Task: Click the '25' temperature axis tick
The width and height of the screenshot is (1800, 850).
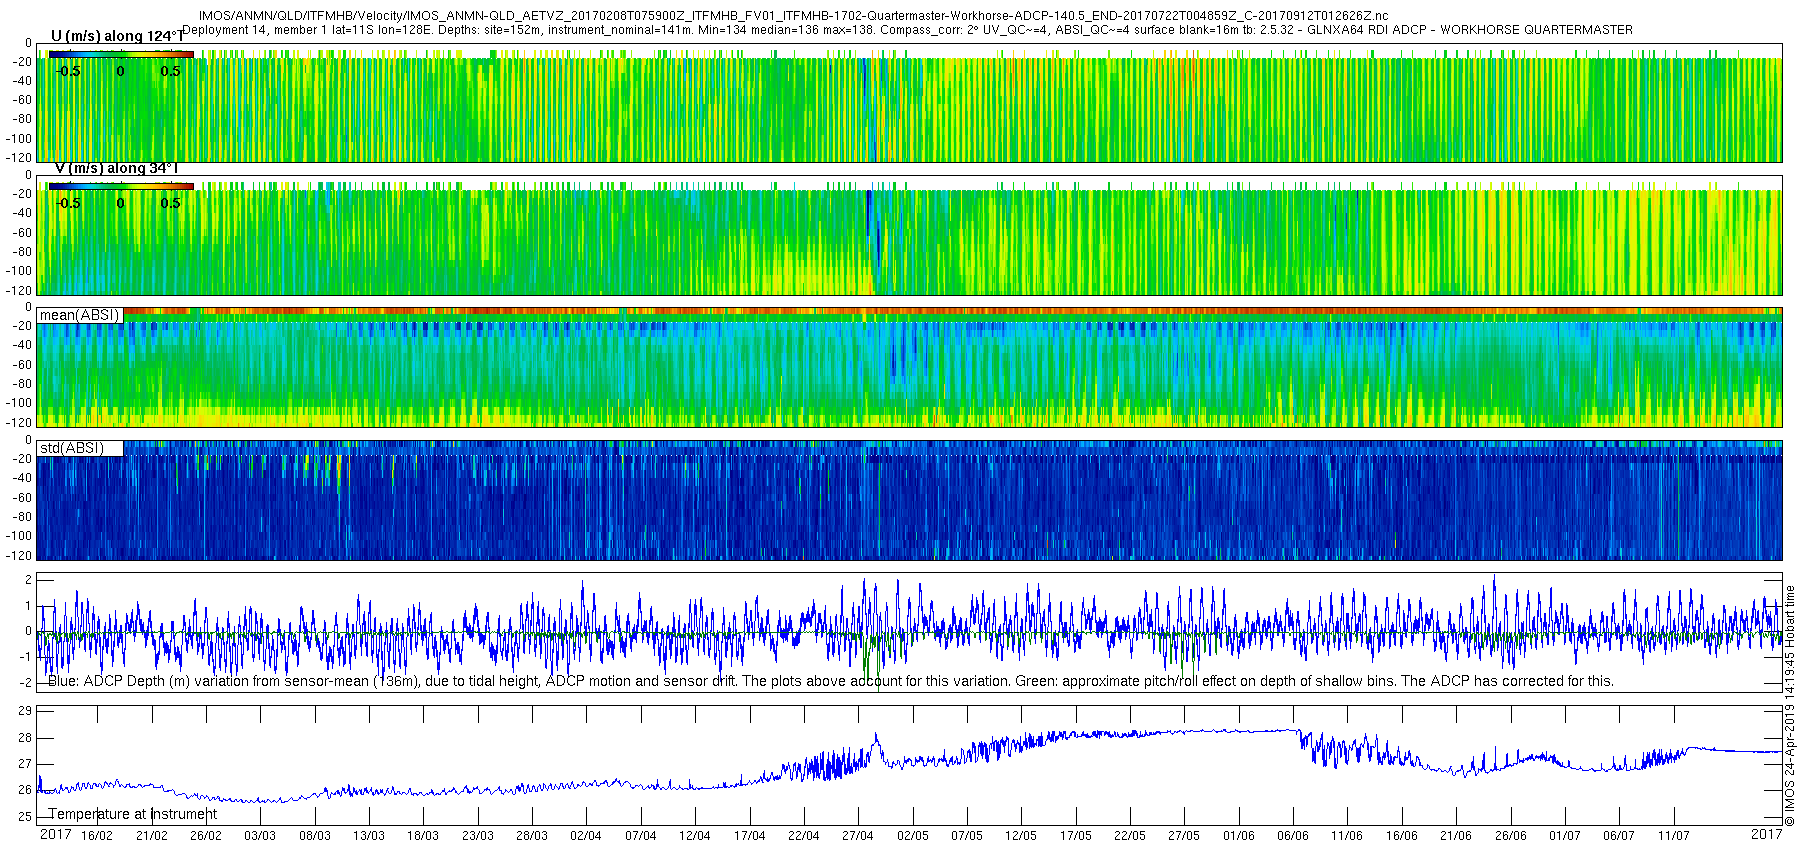Action: [26, 817]
